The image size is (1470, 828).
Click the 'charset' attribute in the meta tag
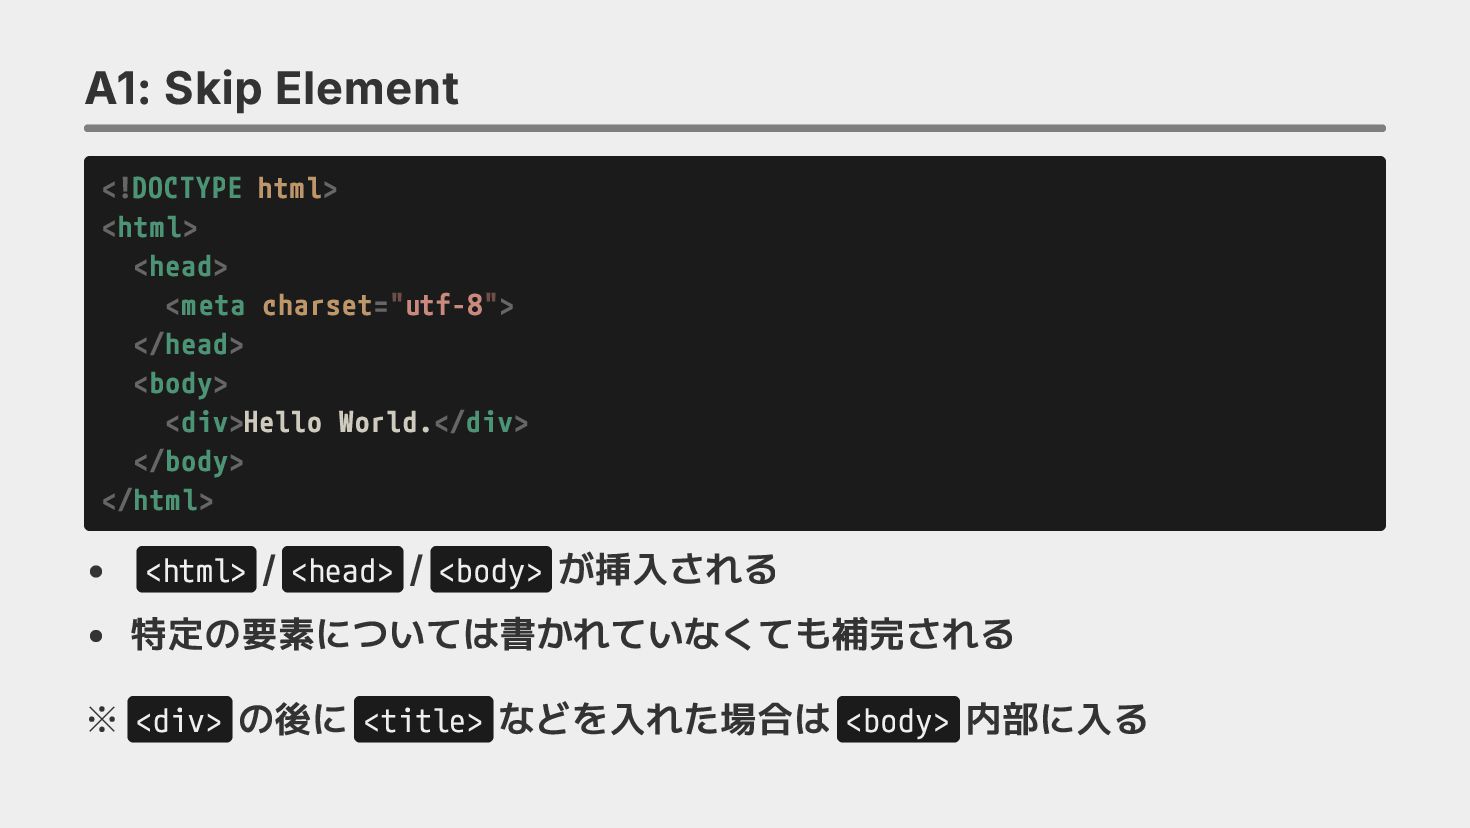tap(316, 305)
